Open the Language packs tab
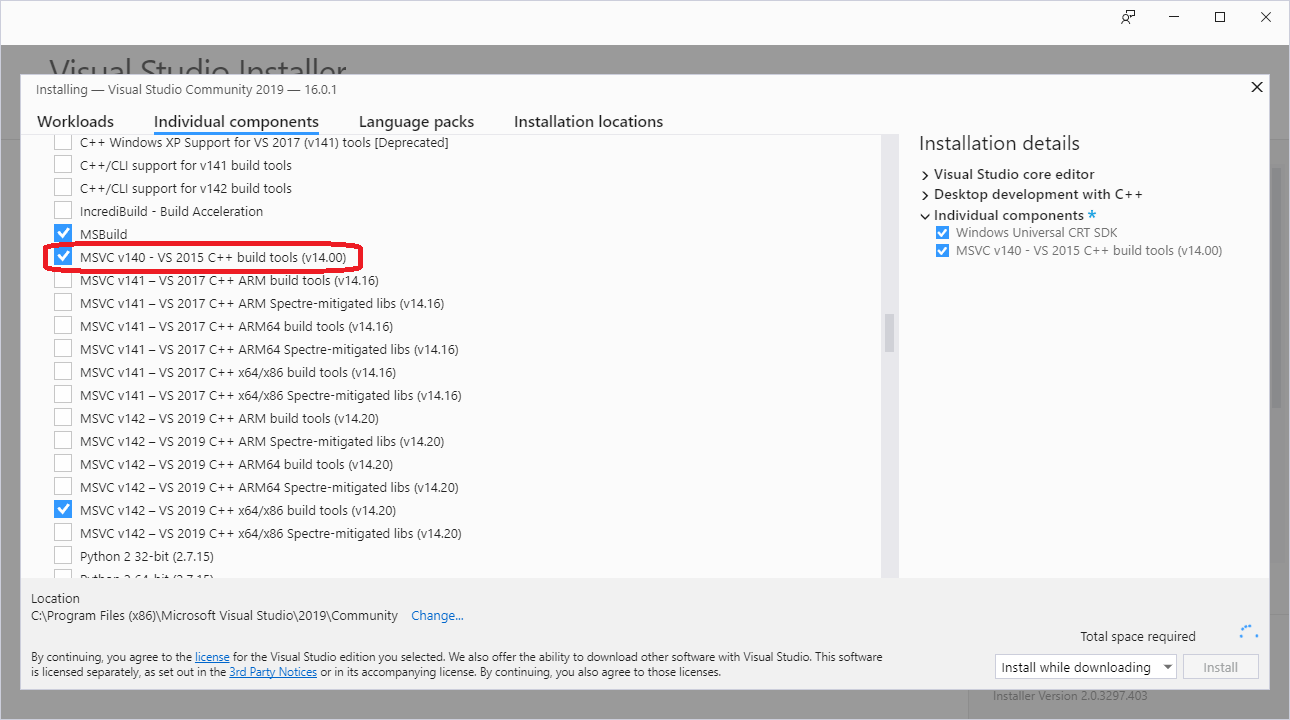Viewport: 1290px width, 720px height. [416, 121]
